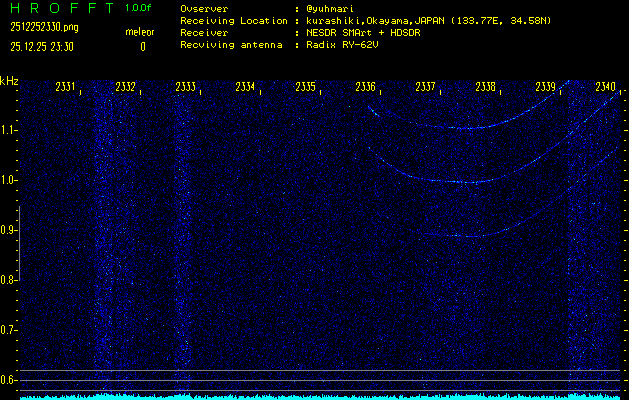Click the 2512252330.png filename
629x400 pixels.
tap(43, 27)
